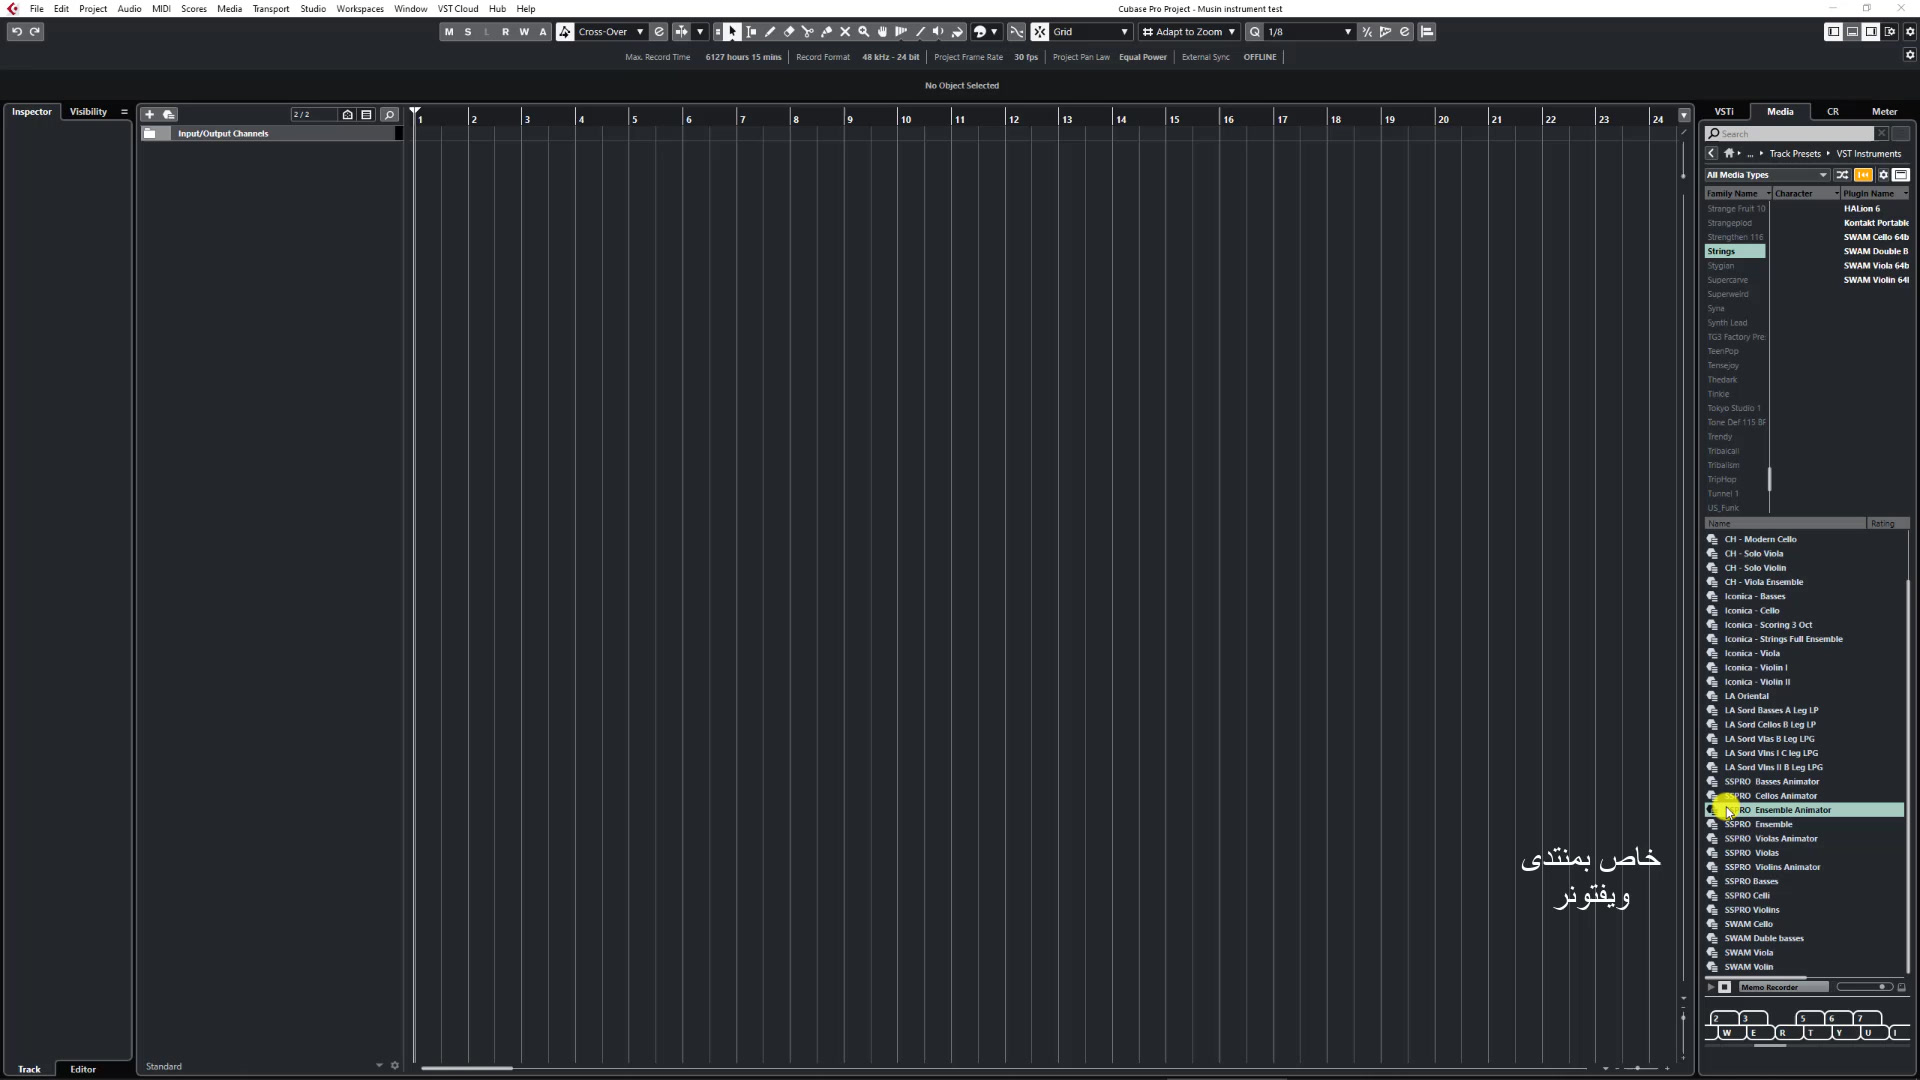Go back with the Media rack arrow
Viewport: 1920px width, 1080px height.
(x=1711, y=154)
